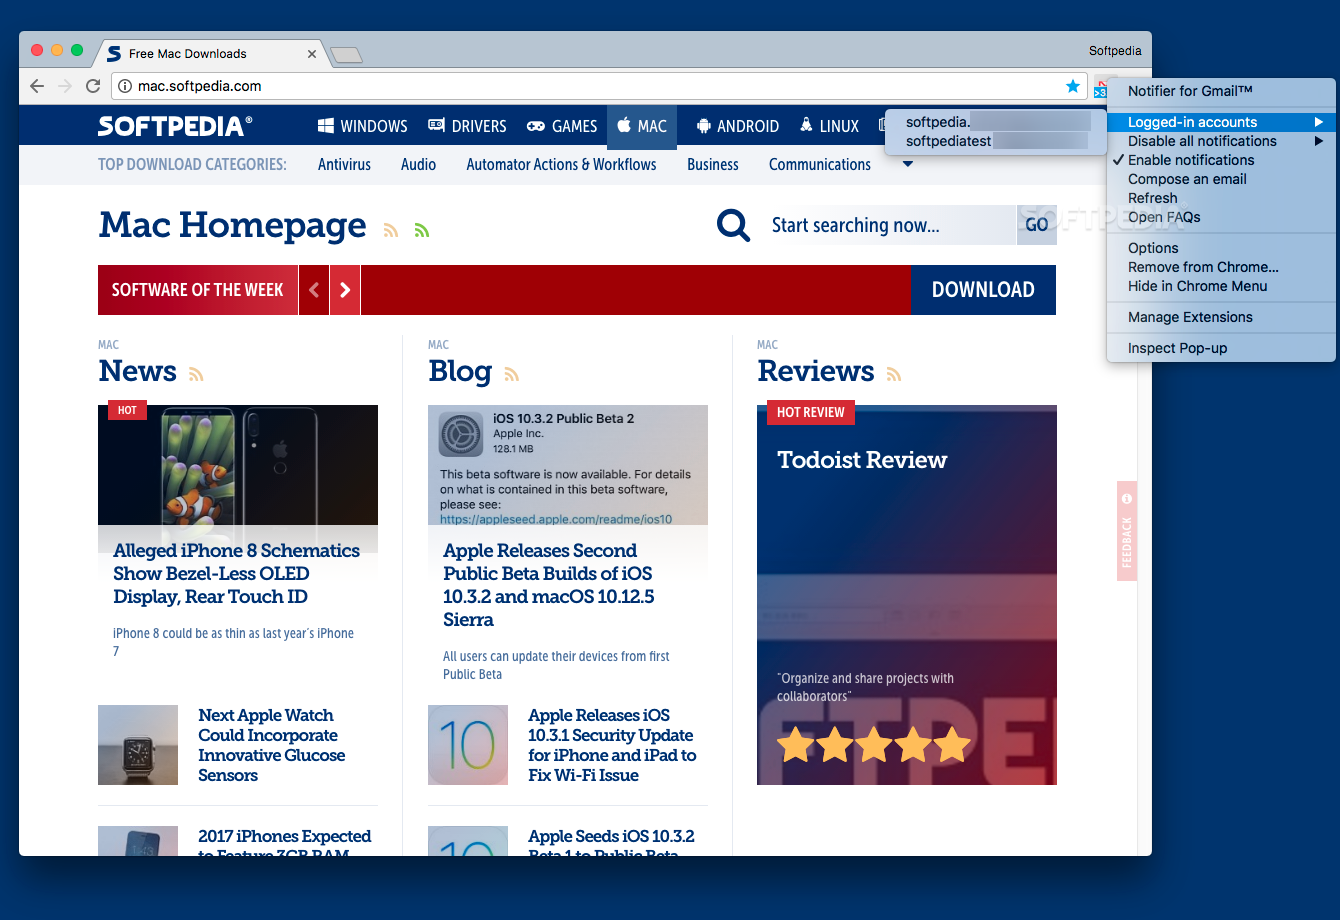Click the News section heading
Viewport: 1340px width, 920px height.
(x=138, y=371)
